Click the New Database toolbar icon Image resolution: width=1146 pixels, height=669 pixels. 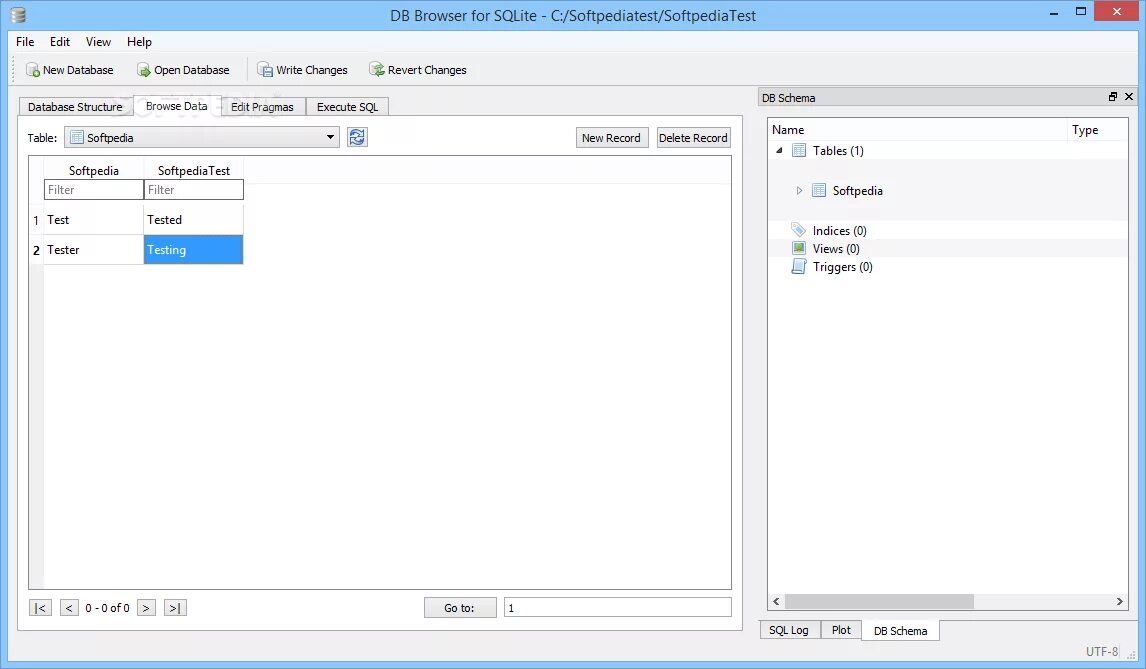(x=33, y=70)
